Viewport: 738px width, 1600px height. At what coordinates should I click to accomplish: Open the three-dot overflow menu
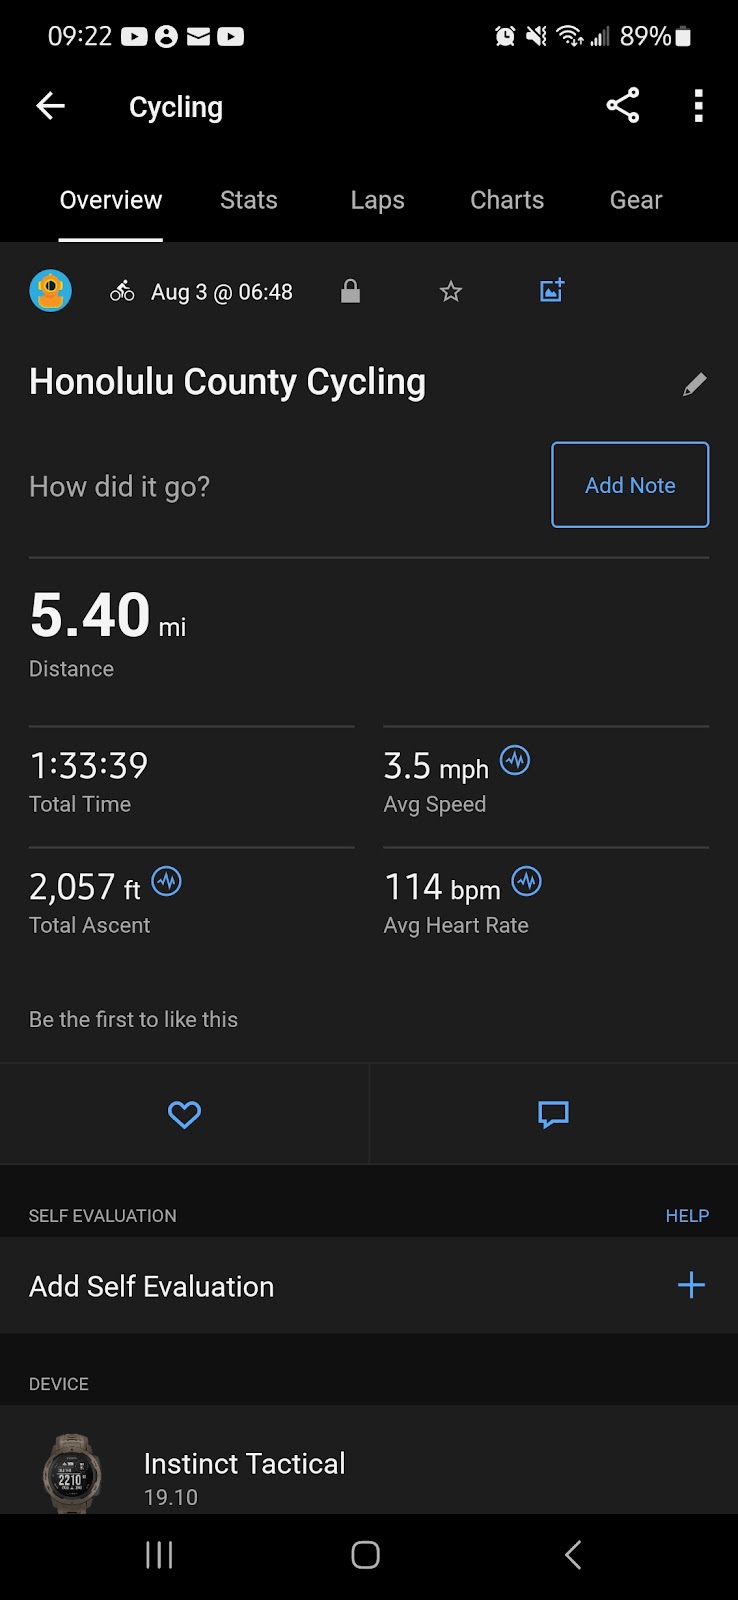tap(699, 106)
